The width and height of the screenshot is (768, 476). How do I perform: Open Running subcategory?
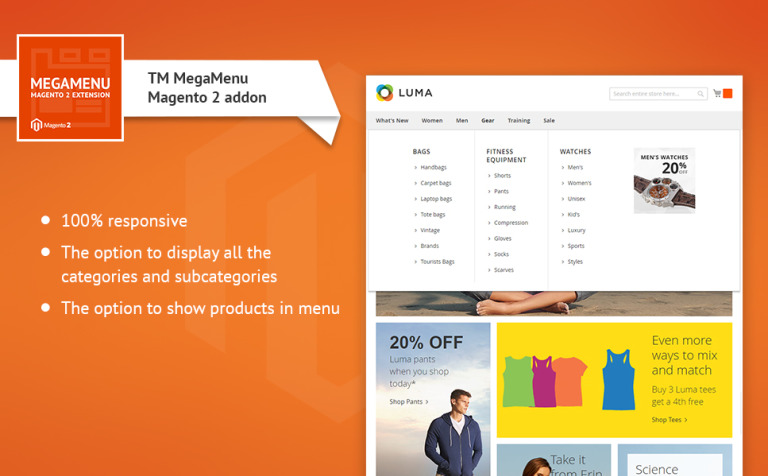[504, 207]
